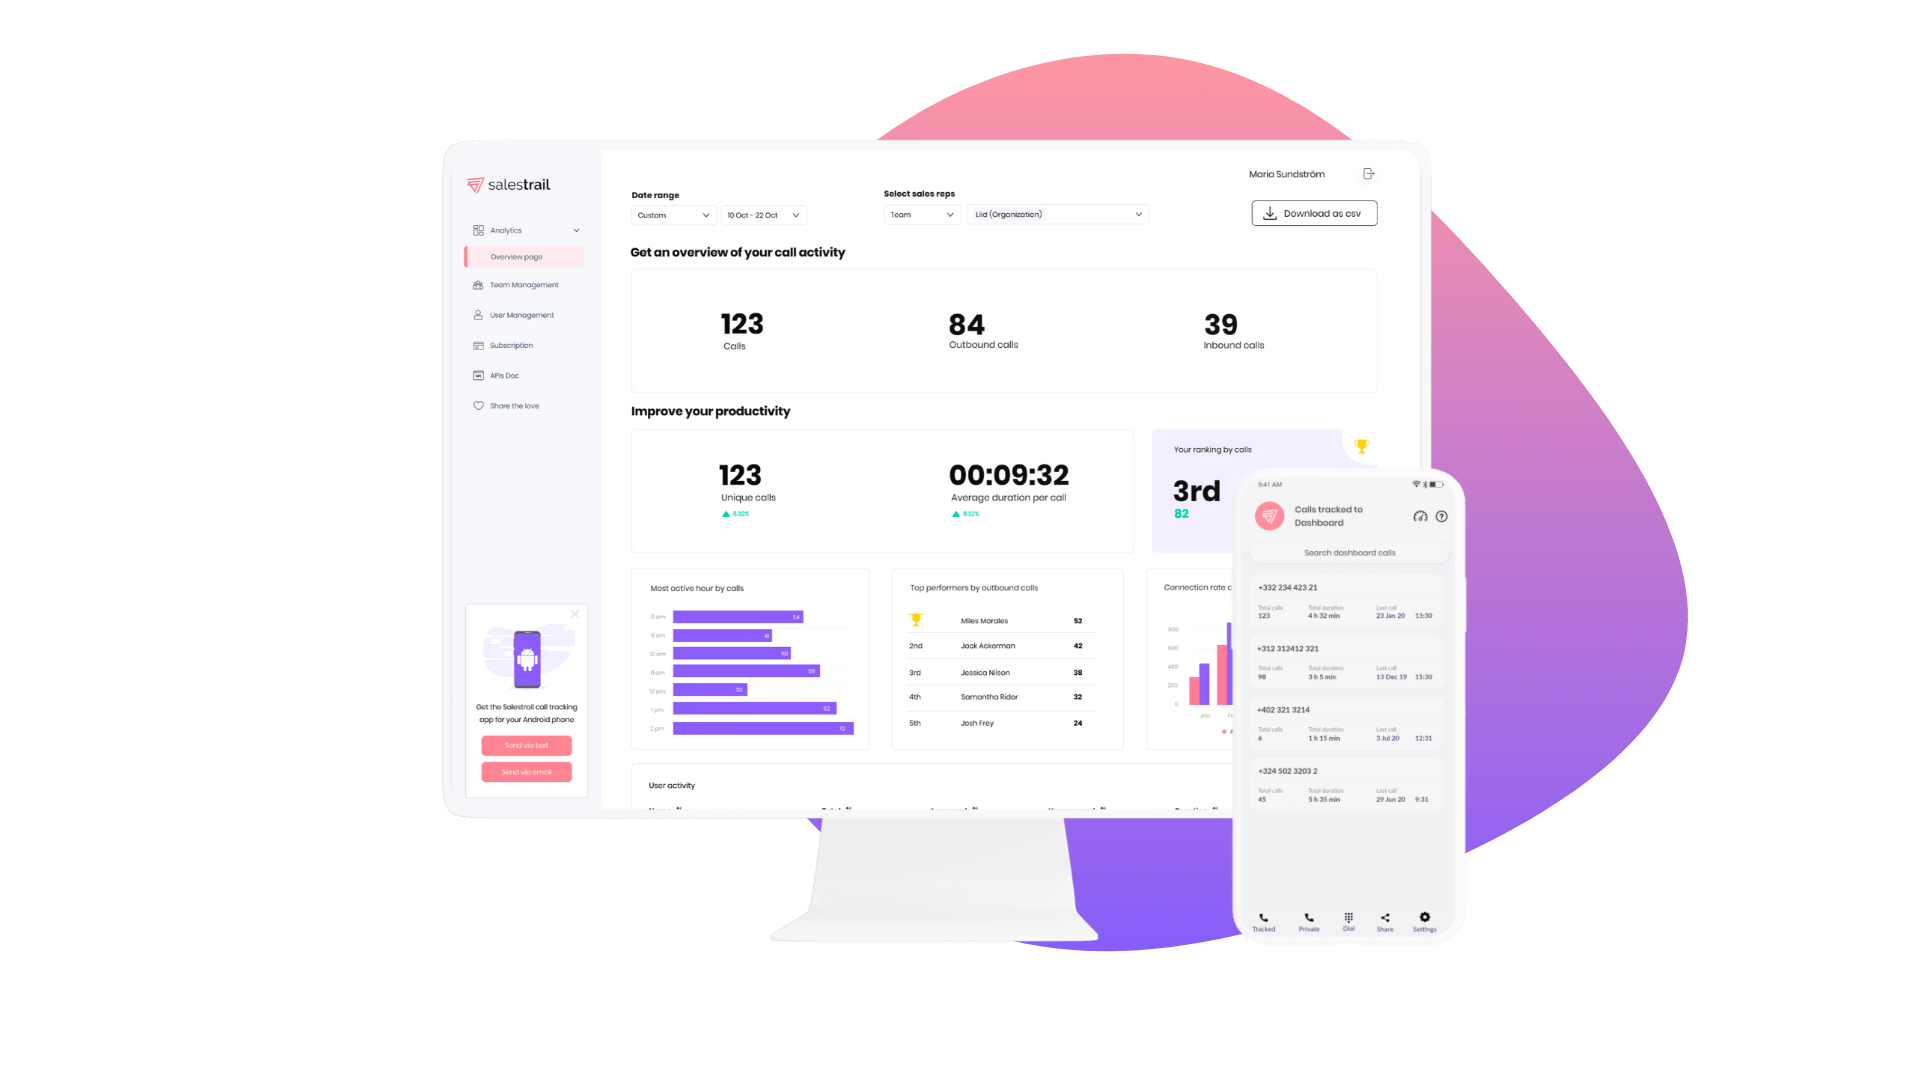Click Send via email link

(525, 771)
